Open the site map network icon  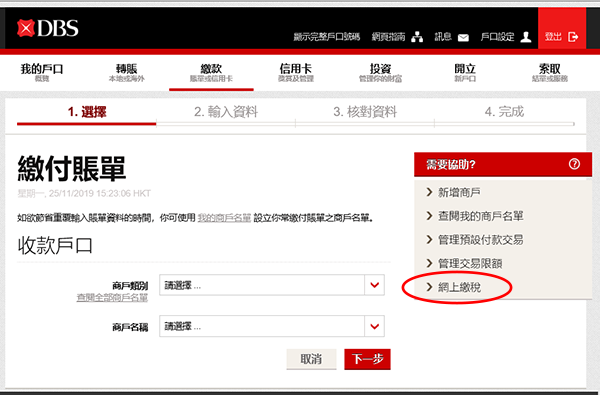[x=417, y=37]
